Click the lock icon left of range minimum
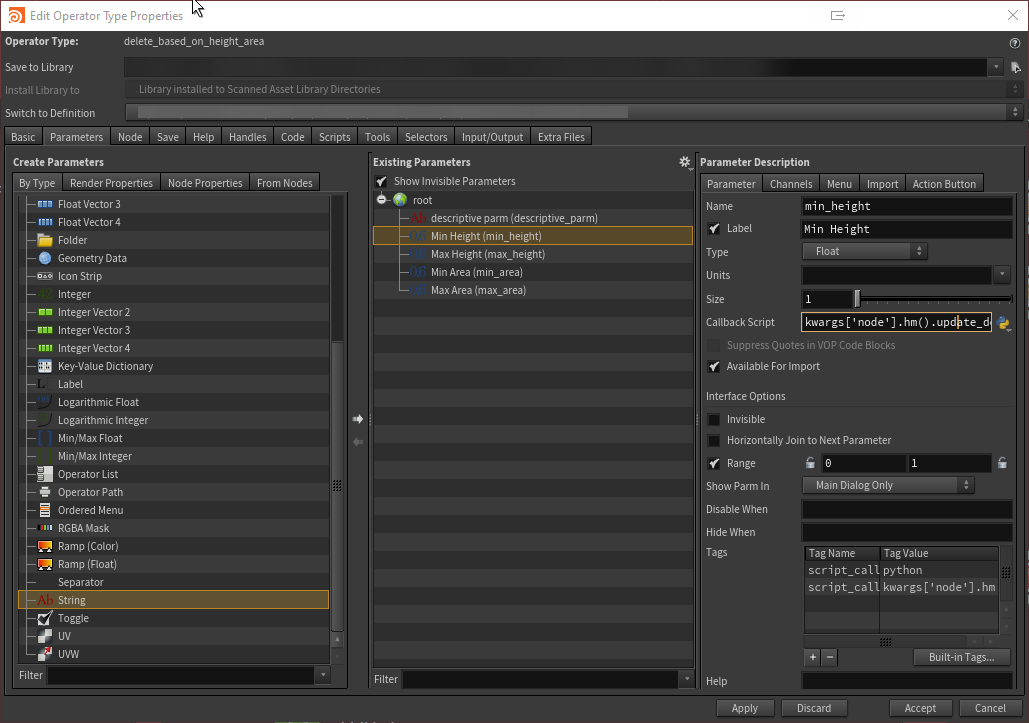Viewport: 1029px width, 723px height. [810, 463]
